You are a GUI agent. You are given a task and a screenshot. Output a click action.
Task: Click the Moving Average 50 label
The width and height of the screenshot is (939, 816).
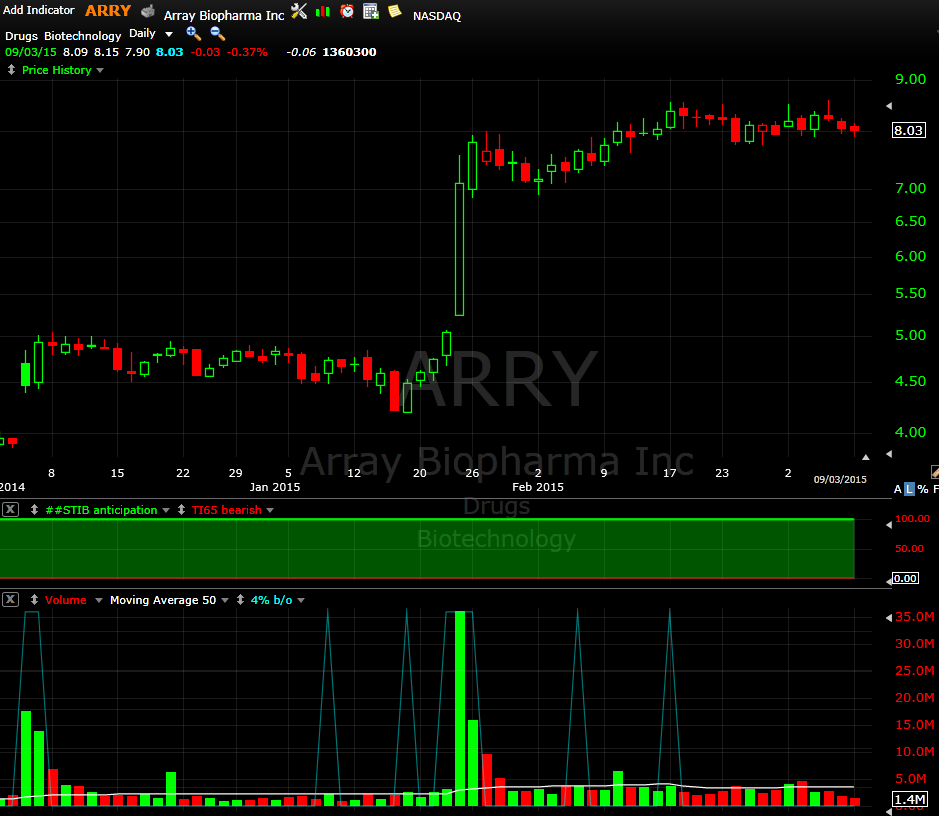(163, 600)
